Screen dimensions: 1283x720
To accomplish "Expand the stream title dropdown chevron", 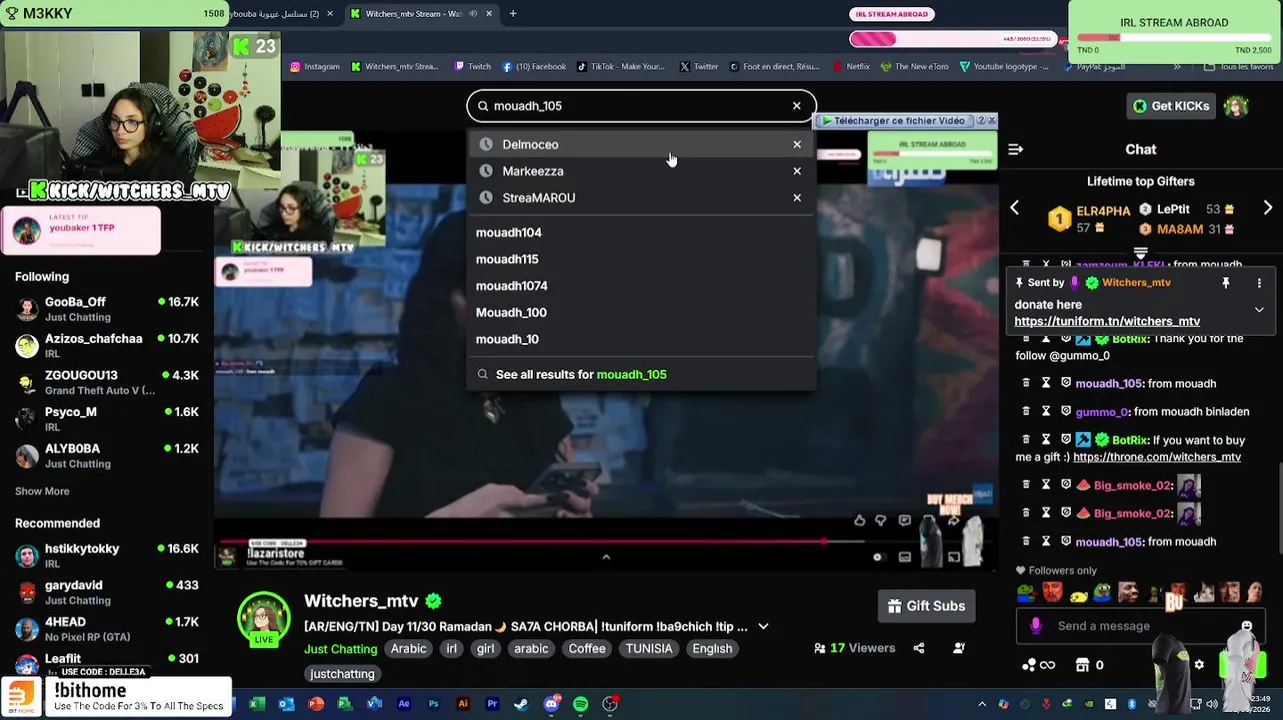I will 763,627.
